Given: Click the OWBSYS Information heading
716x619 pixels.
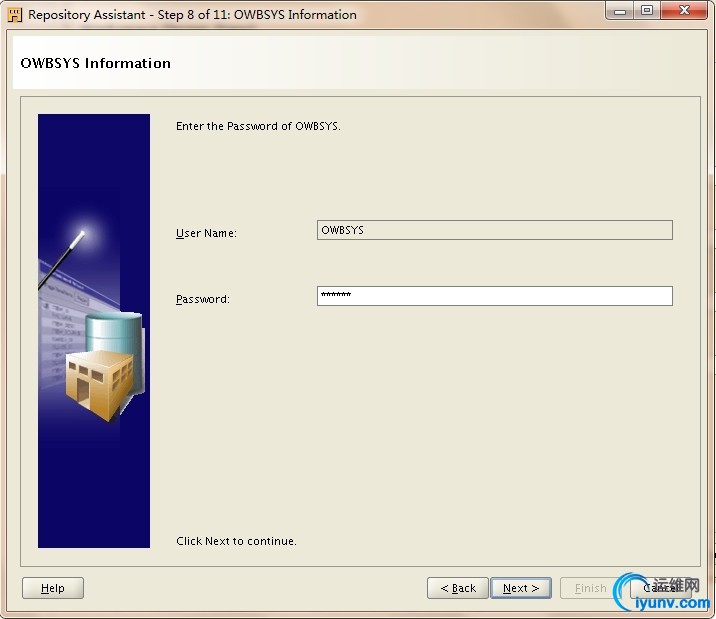Looking at the screenshot, I should 95,63.
